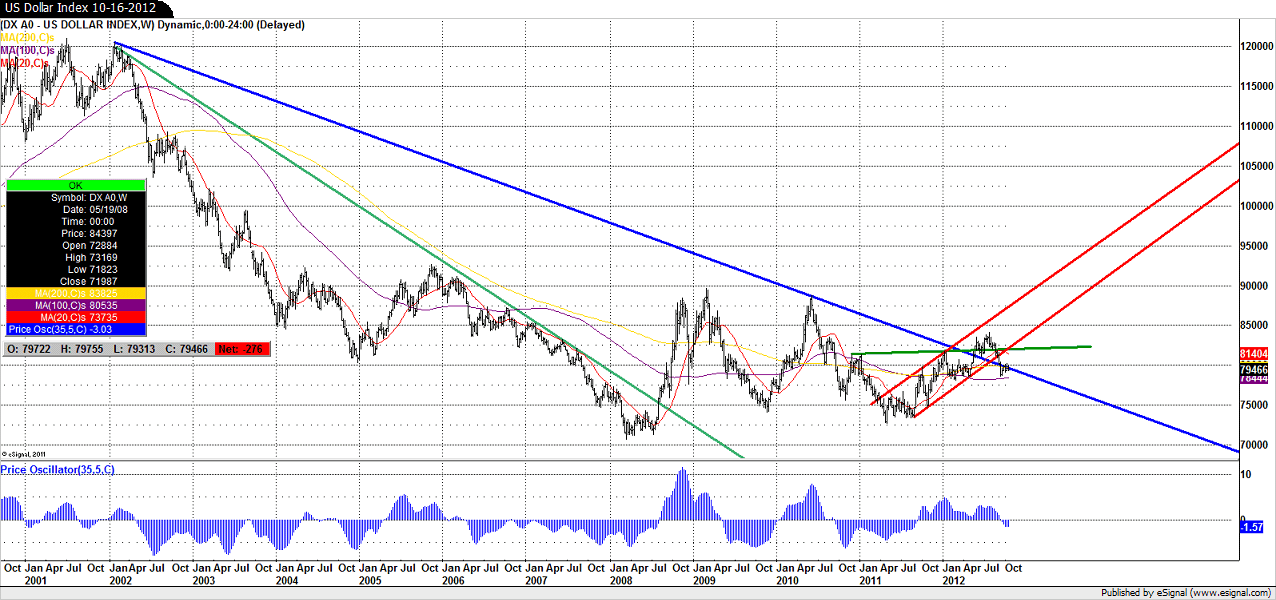Click the blue Price Osc(35,5,C) -3.03 row
The width and height of the screenshot is (1276, 600).
pos(75,328)
